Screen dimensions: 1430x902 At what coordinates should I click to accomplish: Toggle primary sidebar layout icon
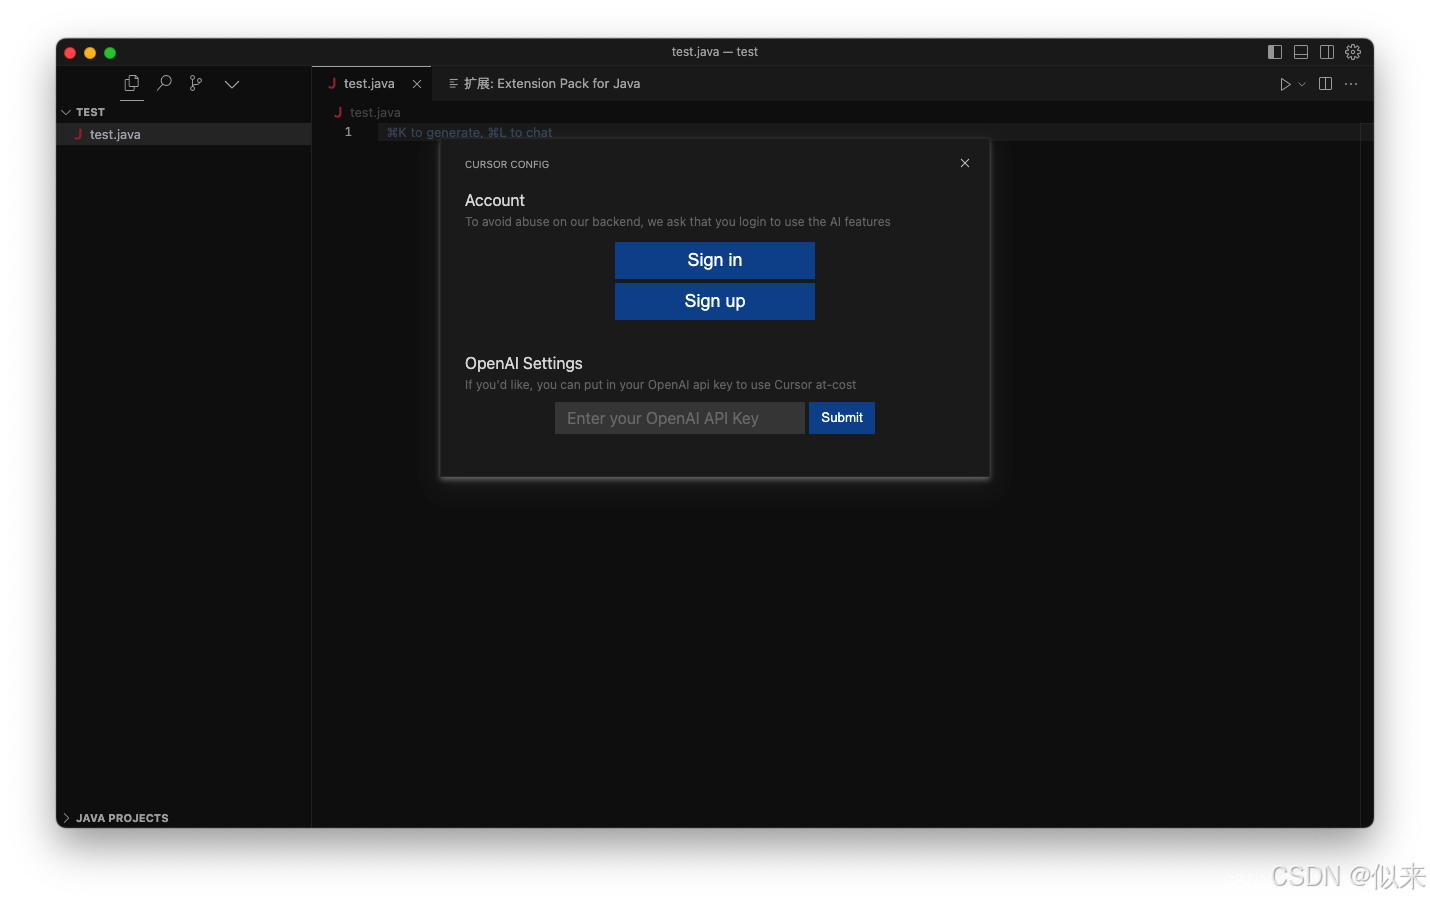[x=1275, y=52]
